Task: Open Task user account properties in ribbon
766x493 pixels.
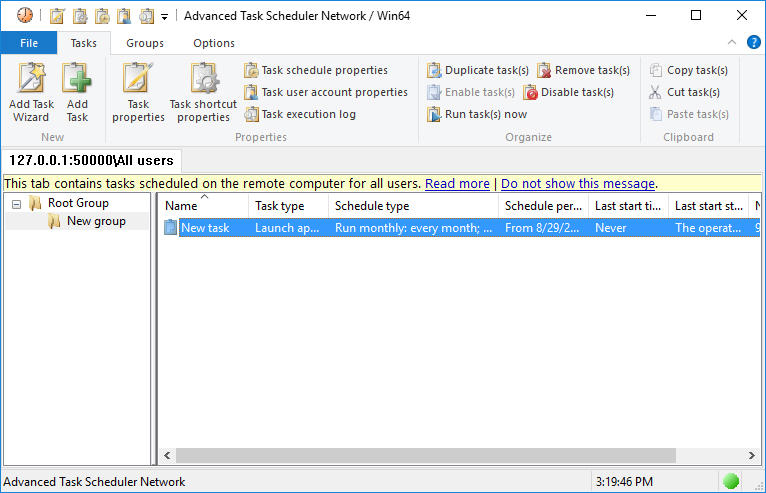Action: pos(326,92)
